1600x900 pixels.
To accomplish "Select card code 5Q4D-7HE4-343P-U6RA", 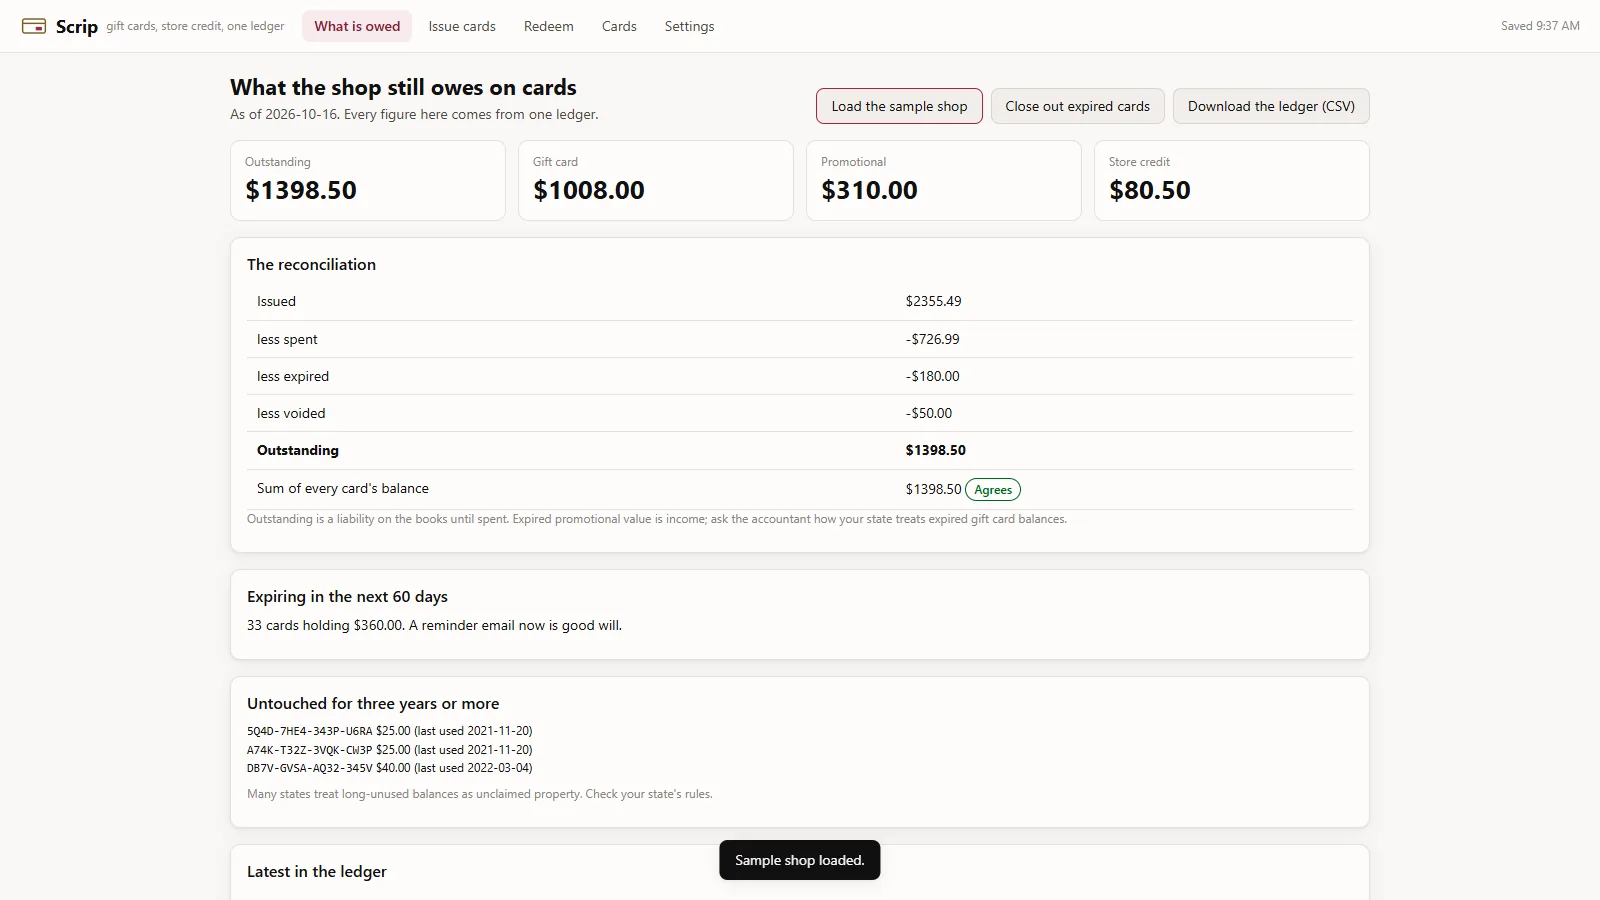I will (x=309, y=731).
